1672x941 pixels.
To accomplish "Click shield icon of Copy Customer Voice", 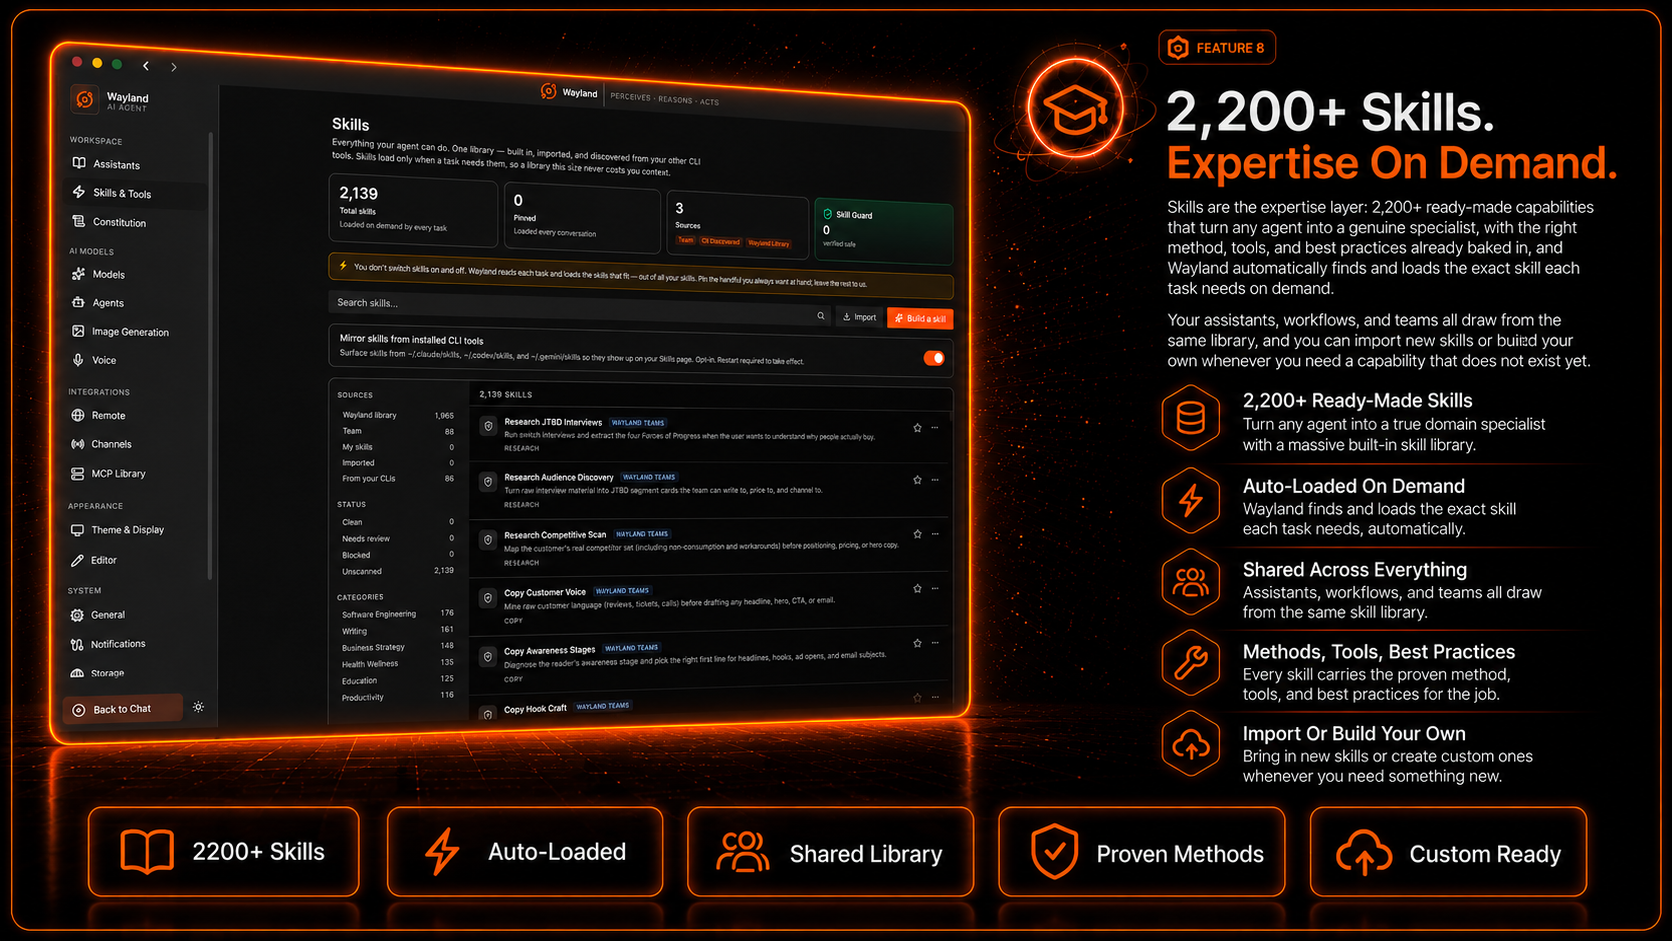I will tap(487, 598).
